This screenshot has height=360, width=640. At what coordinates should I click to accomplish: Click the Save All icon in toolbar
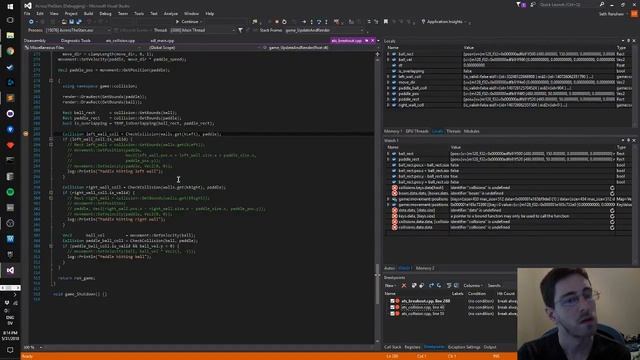[79, 22]
